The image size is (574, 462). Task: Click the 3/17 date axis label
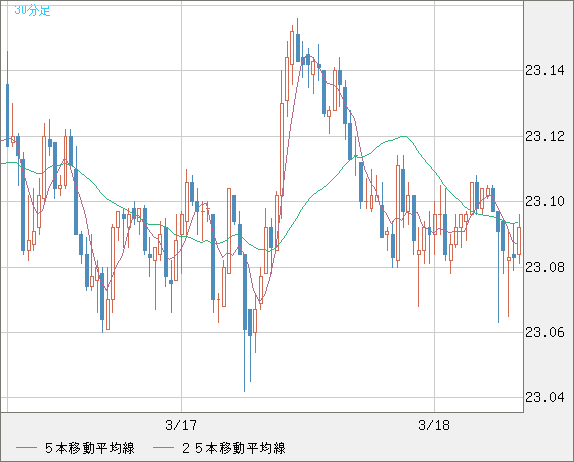(181, 425)
